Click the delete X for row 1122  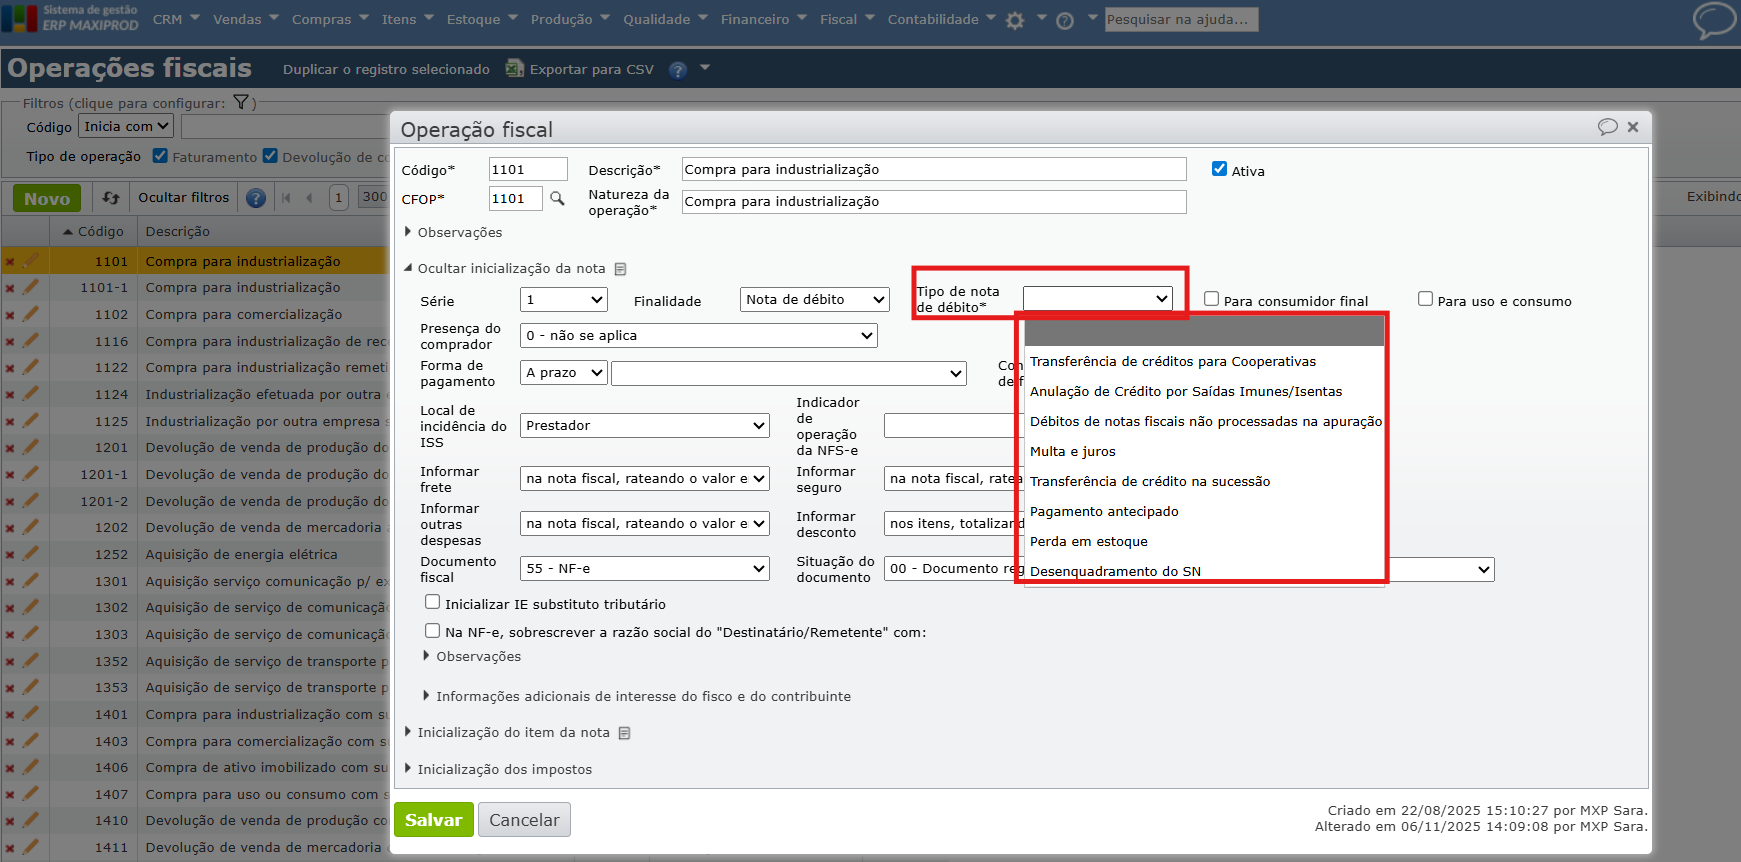pyautogui.click(x=10, y=368)
